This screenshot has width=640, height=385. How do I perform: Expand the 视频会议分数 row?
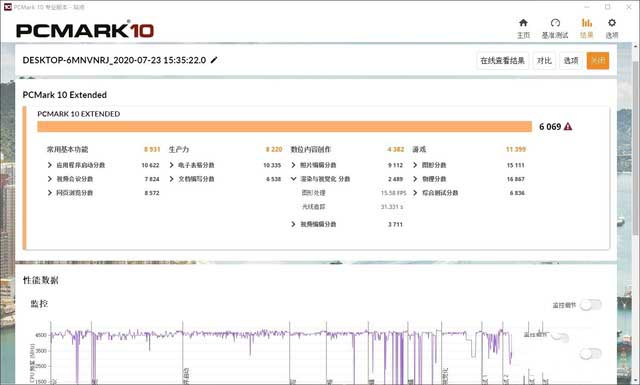[x=50, y=179]
